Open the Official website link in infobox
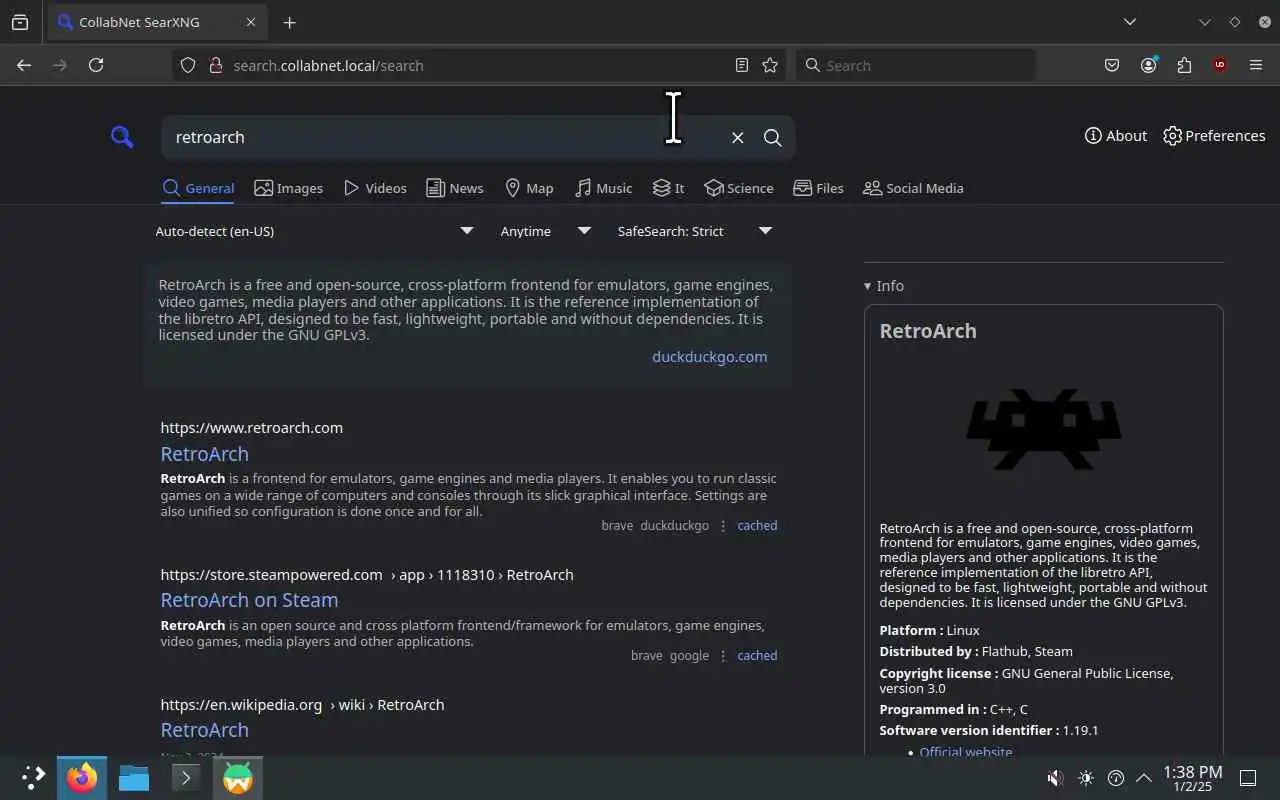 [965, 752]
